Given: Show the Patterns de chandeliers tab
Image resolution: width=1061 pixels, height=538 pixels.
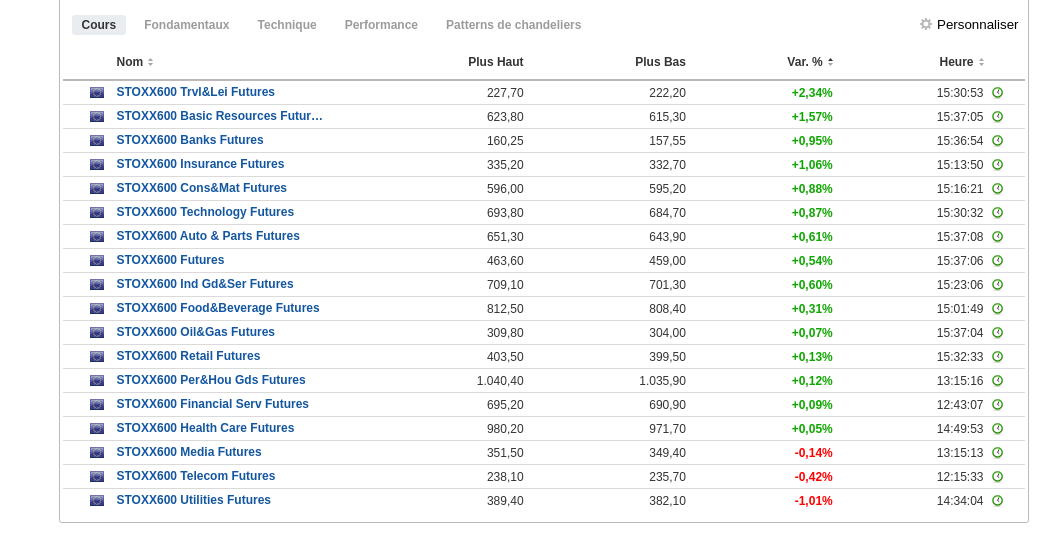Looking at the screenshot, I should pos(513,25).
